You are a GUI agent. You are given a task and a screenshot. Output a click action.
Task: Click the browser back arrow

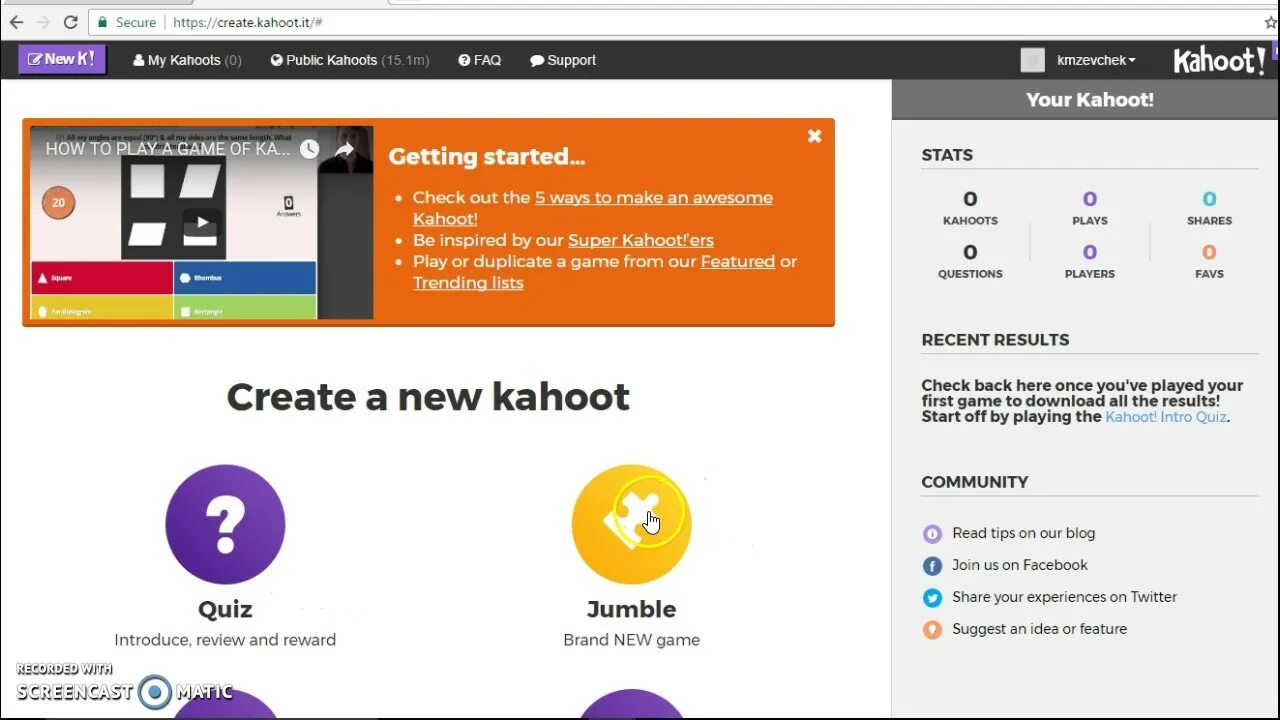point(16,22)
